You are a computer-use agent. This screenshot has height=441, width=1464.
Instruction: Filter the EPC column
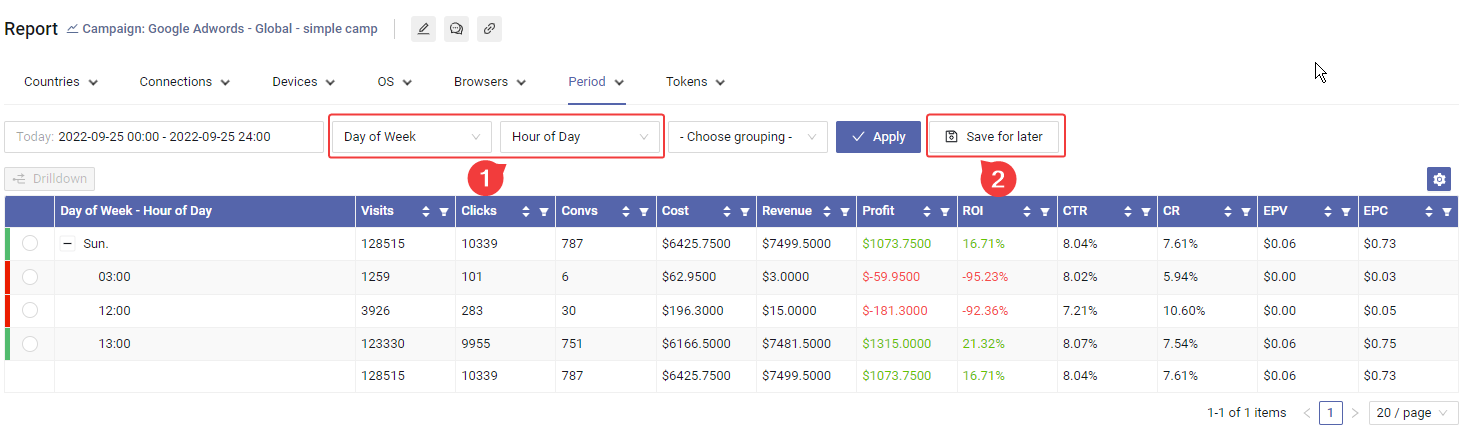tap(1446, 212)
